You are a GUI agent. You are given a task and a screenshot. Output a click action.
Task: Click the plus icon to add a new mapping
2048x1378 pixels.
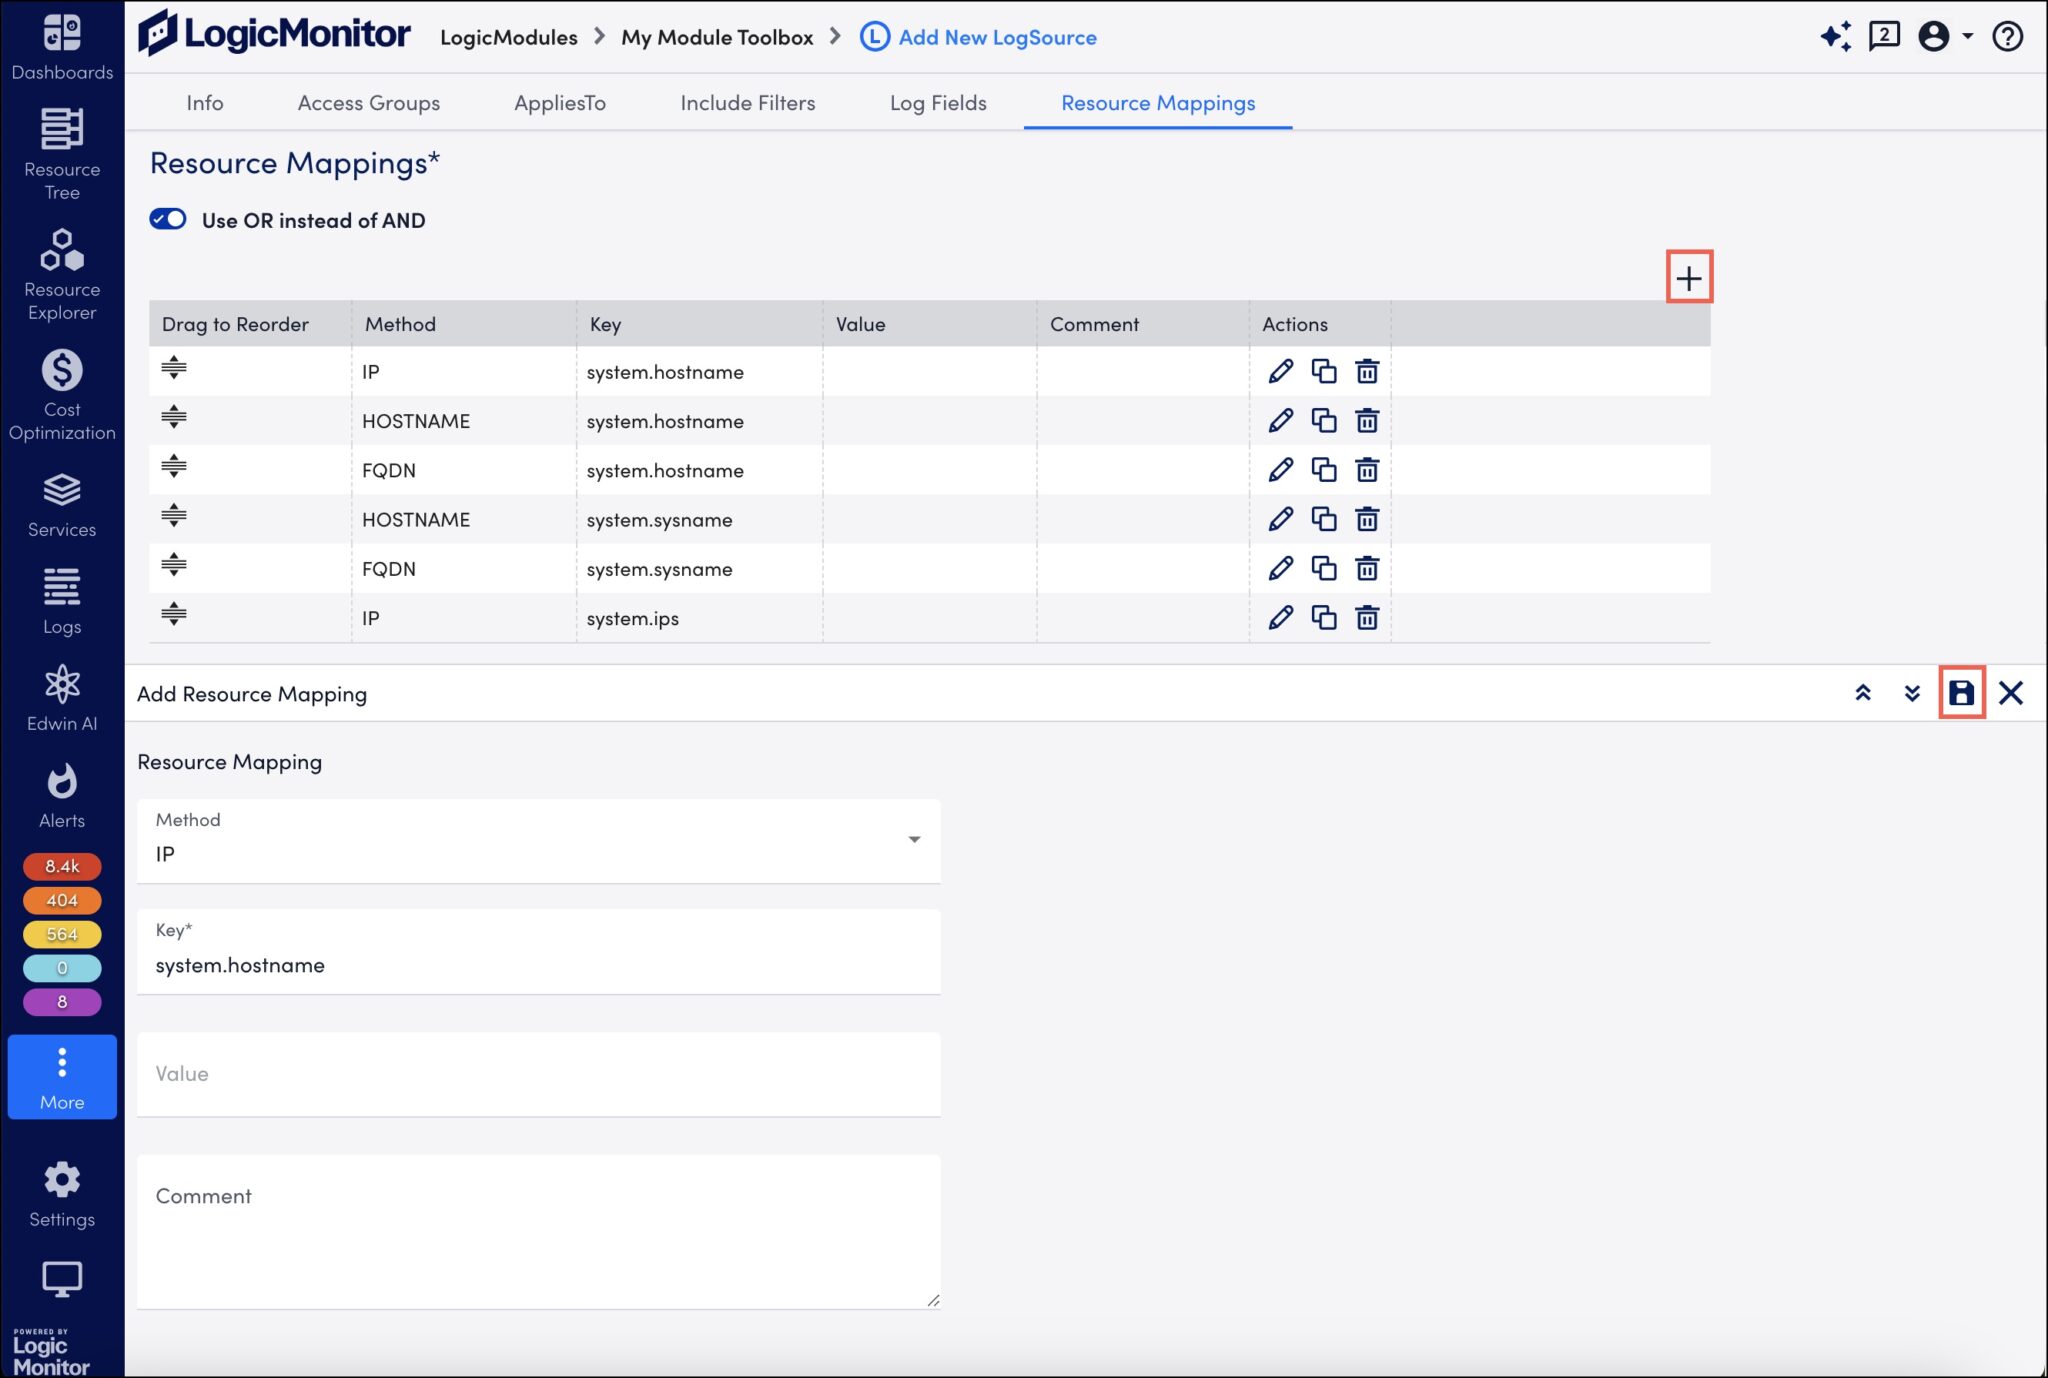click(x=1690, y=277)
